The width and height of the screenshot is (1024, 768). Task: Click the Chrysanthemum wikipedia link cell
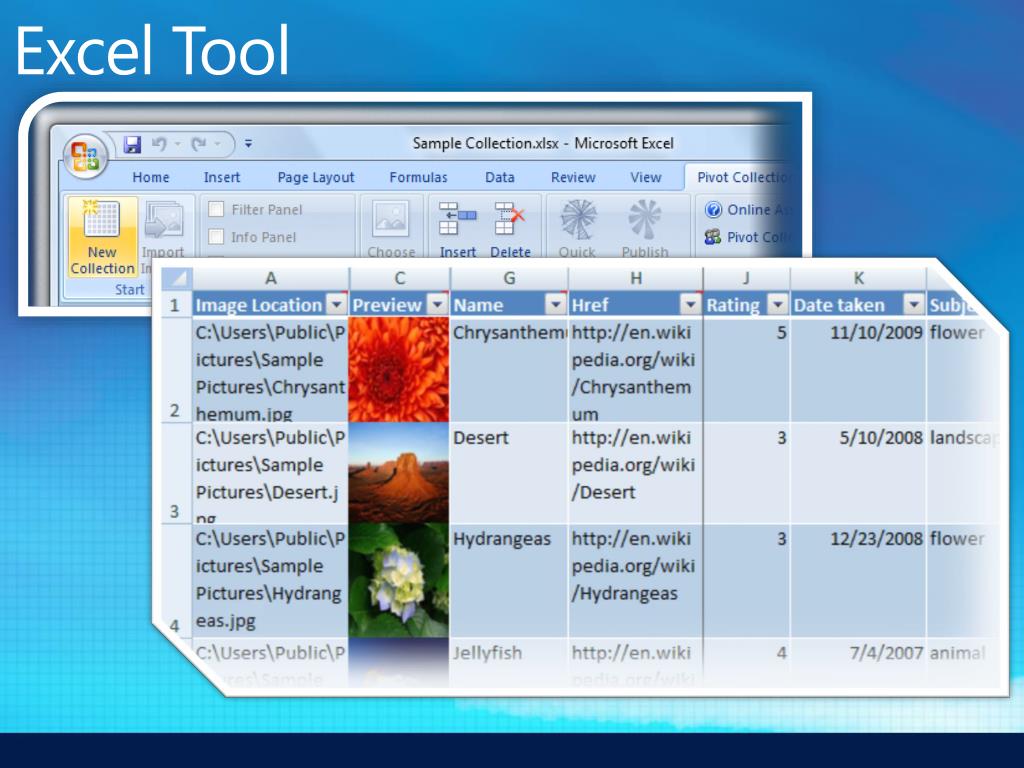[x=635, y=370]
